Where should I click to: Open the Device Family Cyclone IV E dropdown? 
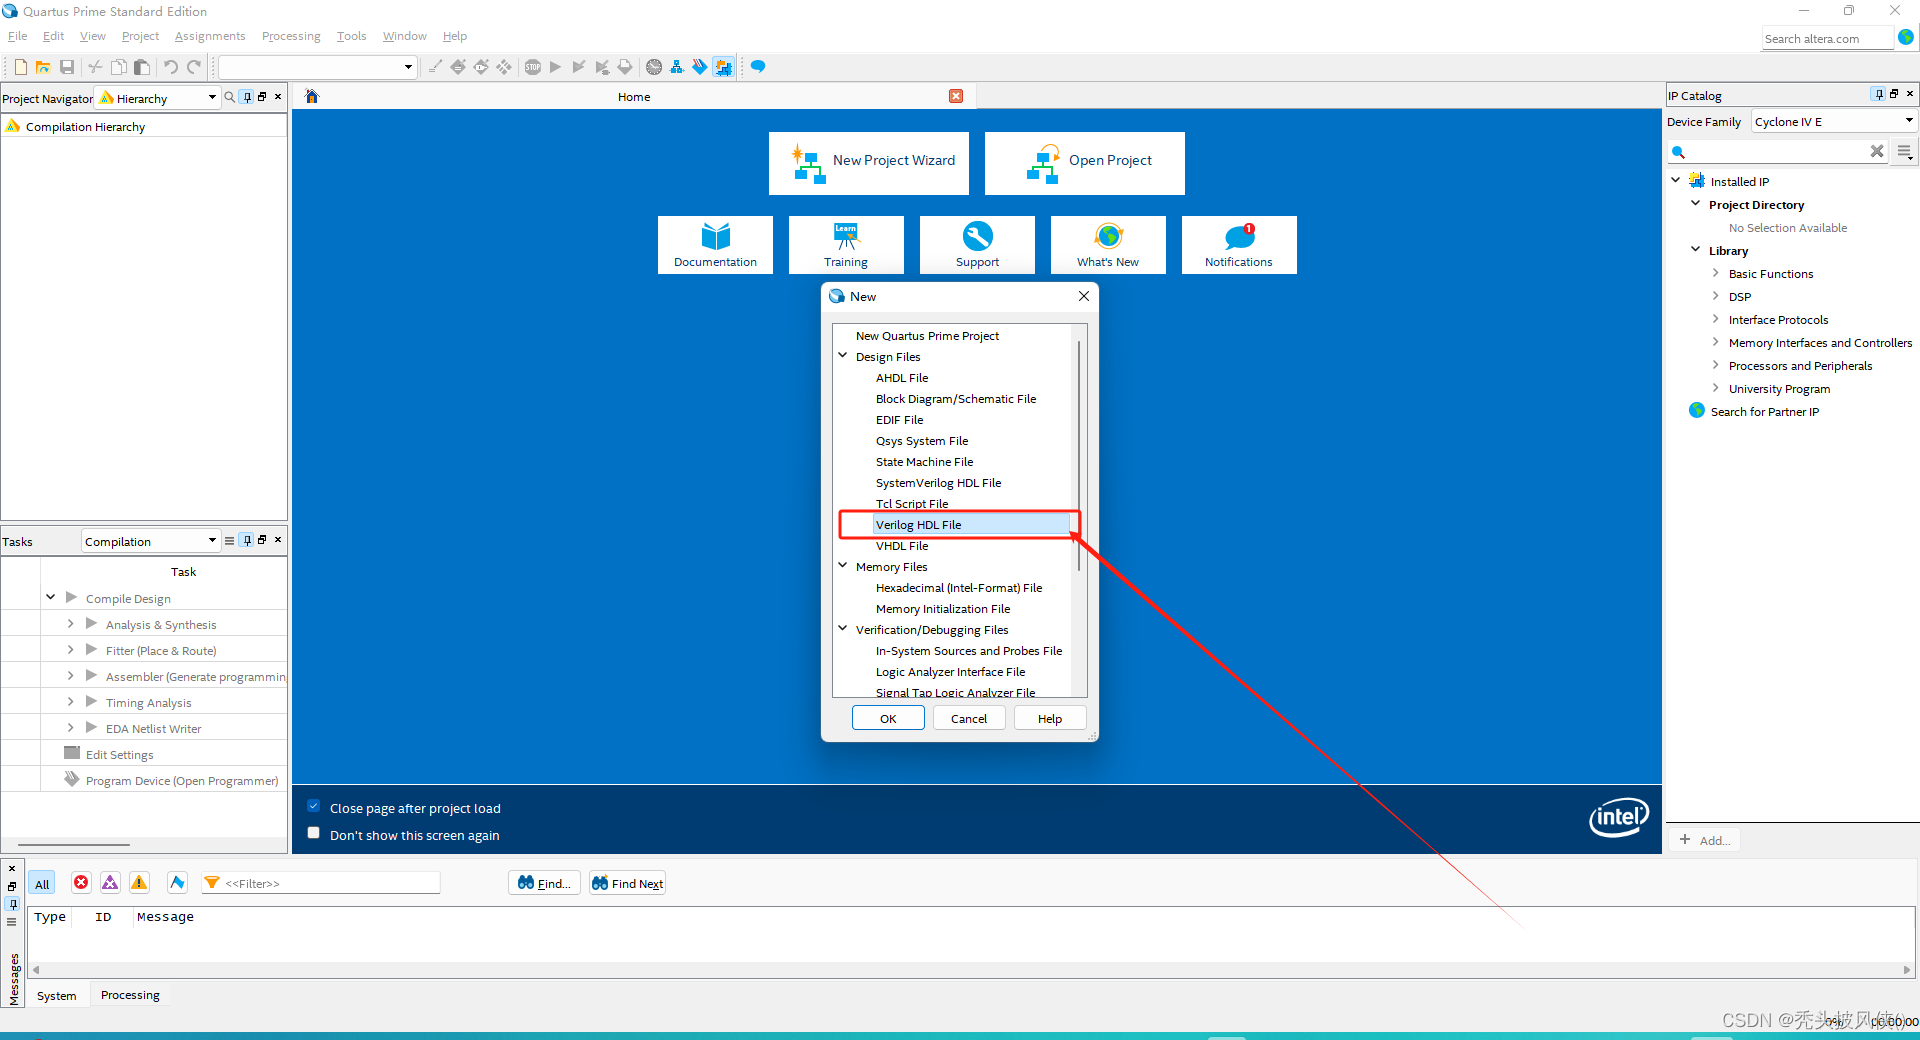[x=1833, y=121]
